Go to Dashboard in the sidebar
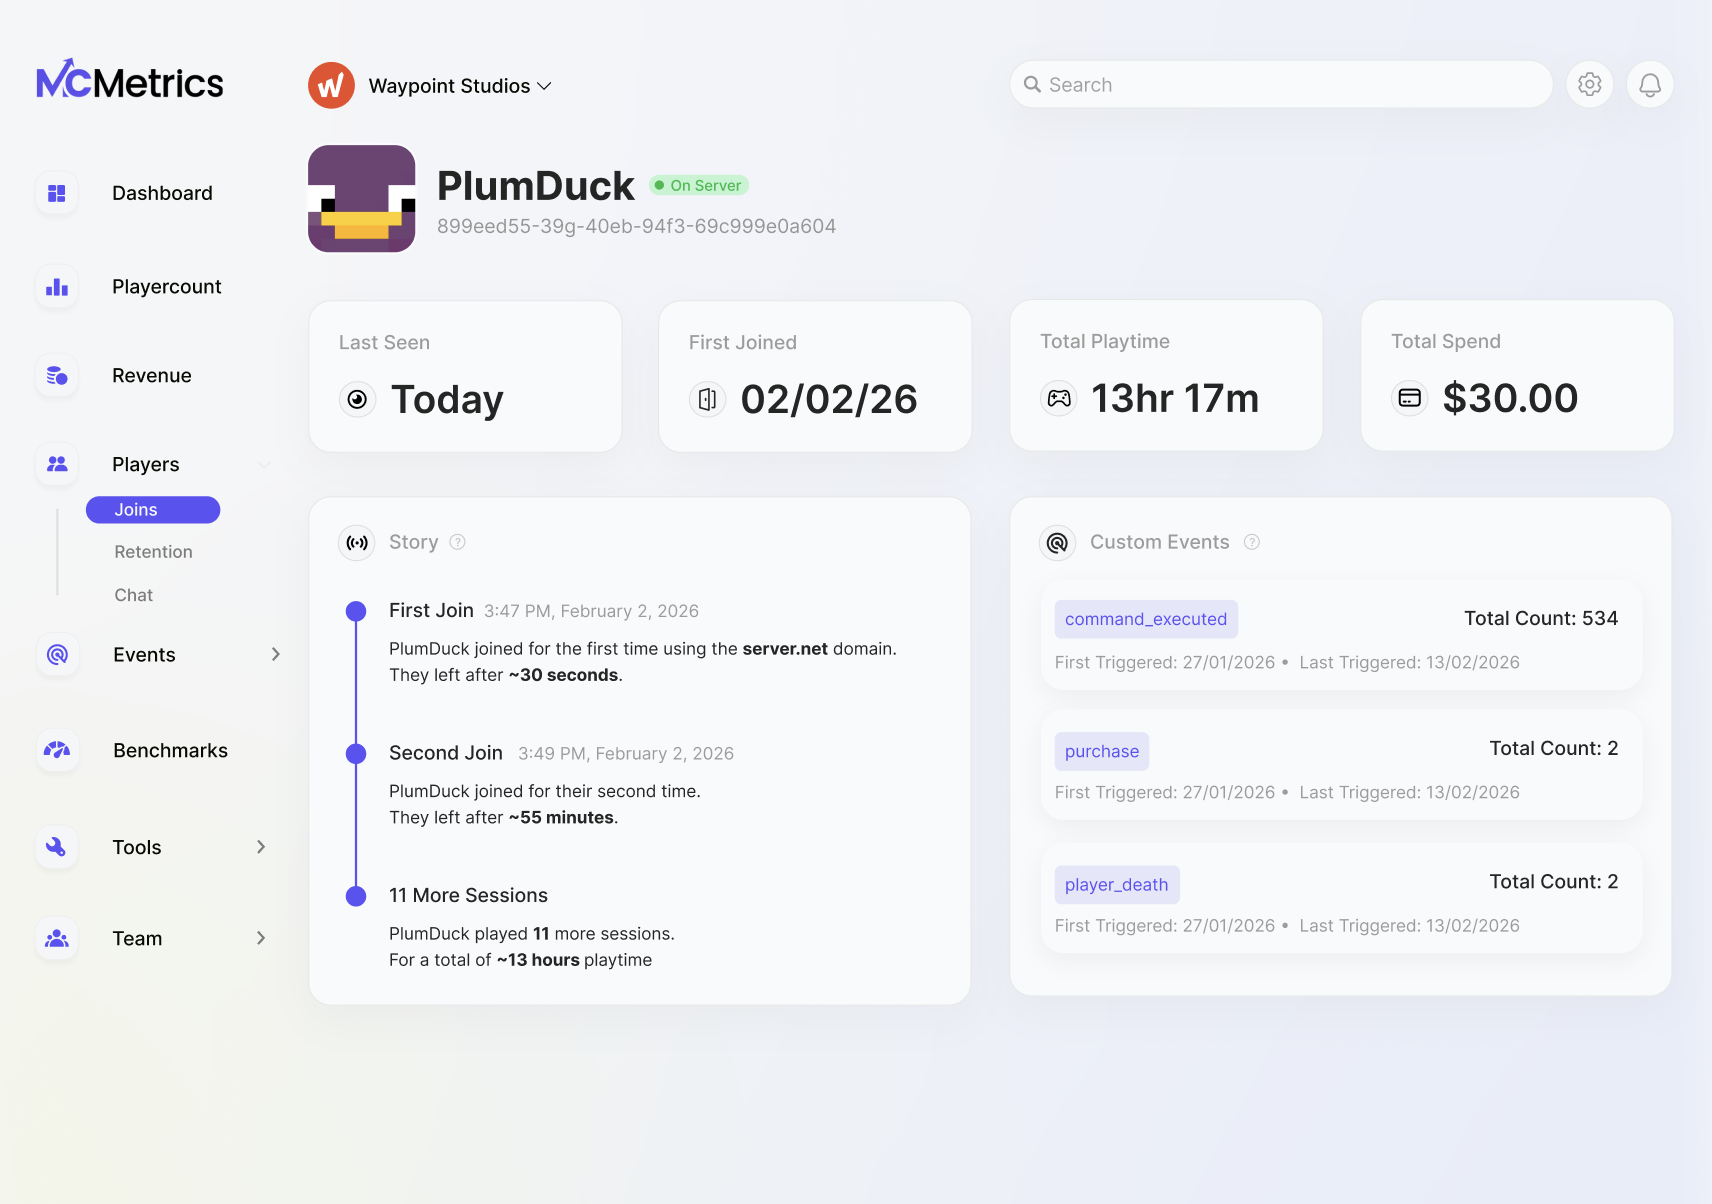The width and height of the screenshot is (1712, 1204). [162, 193]
